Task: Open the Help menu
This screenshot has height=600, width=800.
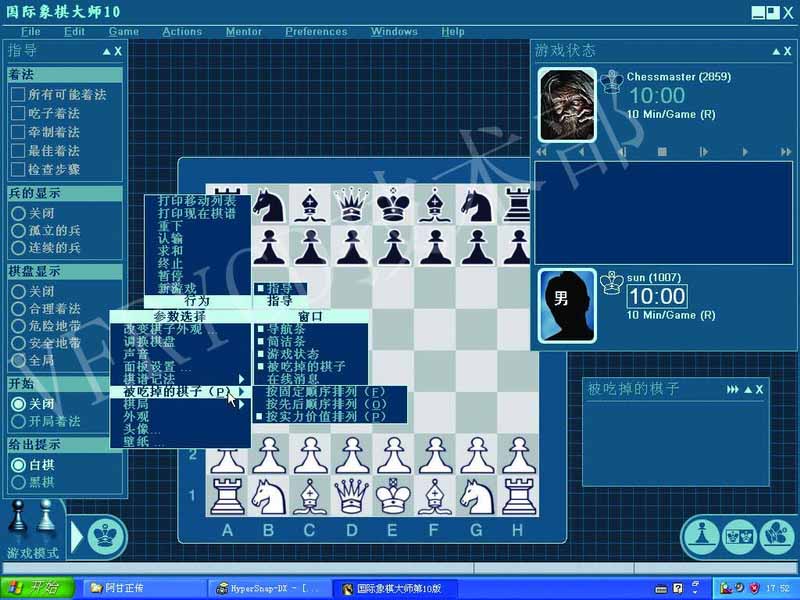Action: coord(453,32)
